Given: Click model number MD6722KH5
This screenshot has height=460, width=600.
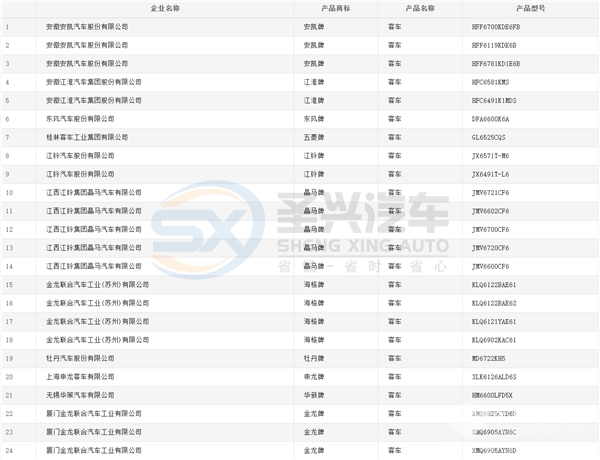Looking at the screenshot, I should coord(489,358).
